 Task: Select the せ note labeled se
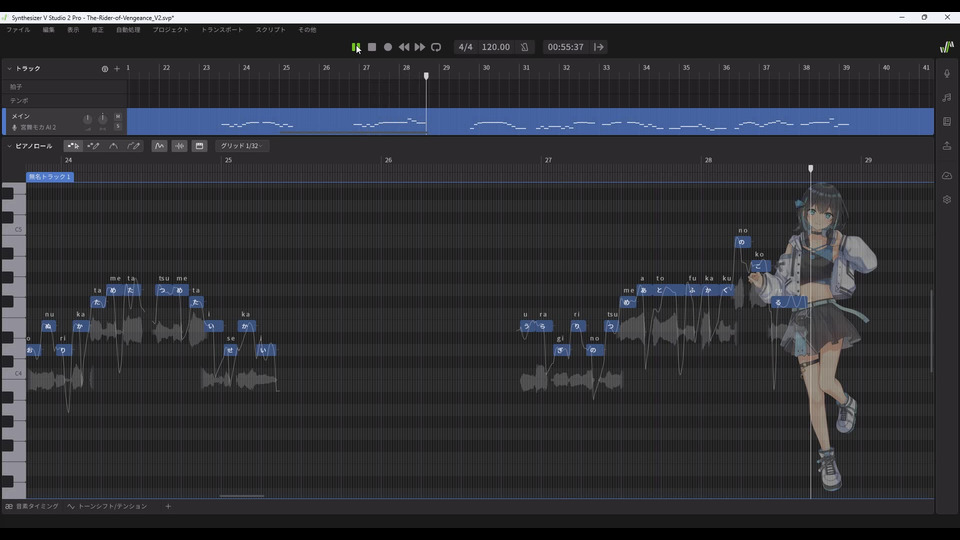231,350
